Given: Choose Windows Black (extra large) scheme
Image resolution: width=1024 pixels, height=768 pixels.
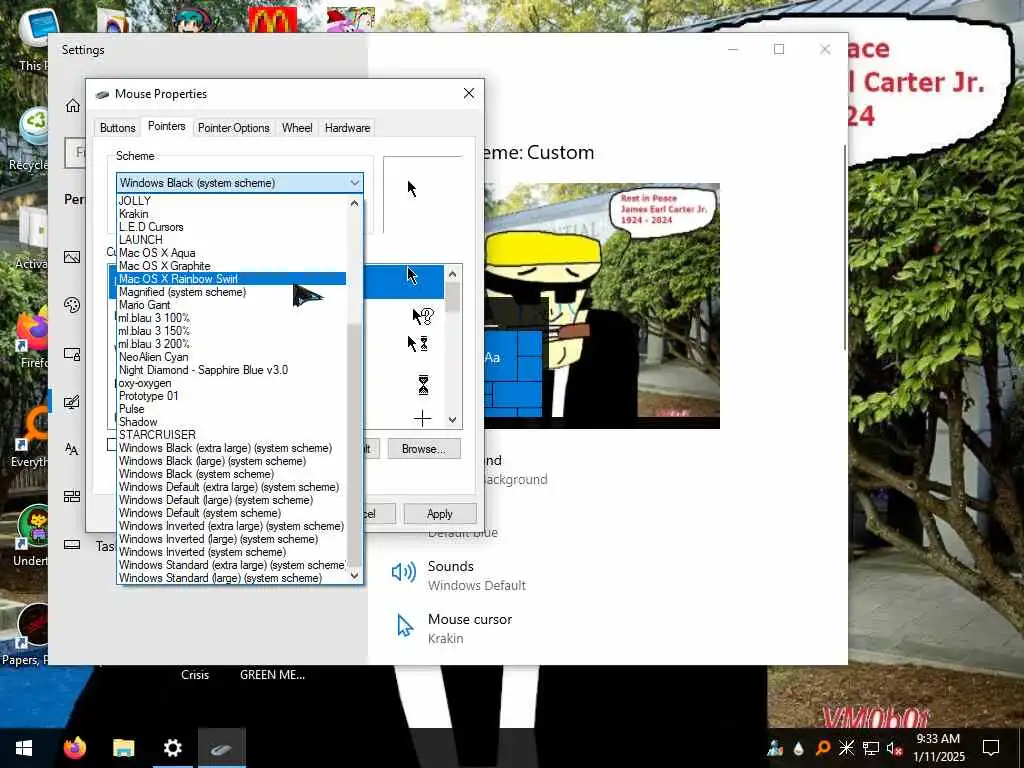Looking at the screenshot, I should 231,448.
